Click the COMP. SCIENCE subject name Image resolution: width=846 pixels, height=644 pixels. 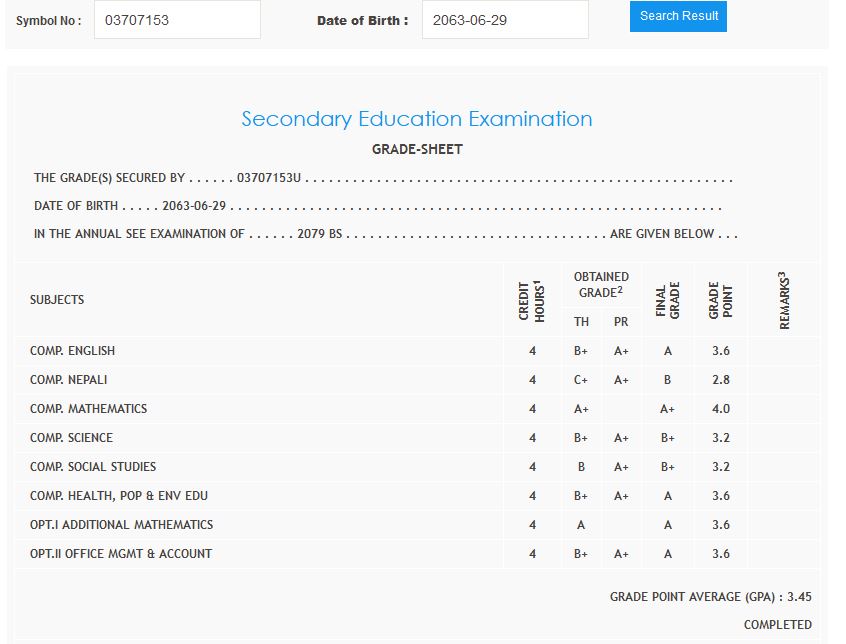click(72, 438)
